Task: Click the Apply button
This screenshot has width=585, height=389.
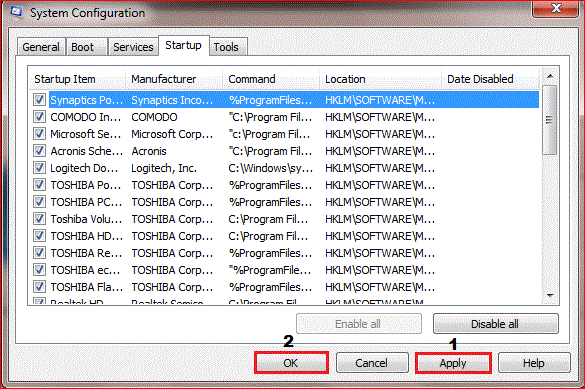Action: coord(453,363)
